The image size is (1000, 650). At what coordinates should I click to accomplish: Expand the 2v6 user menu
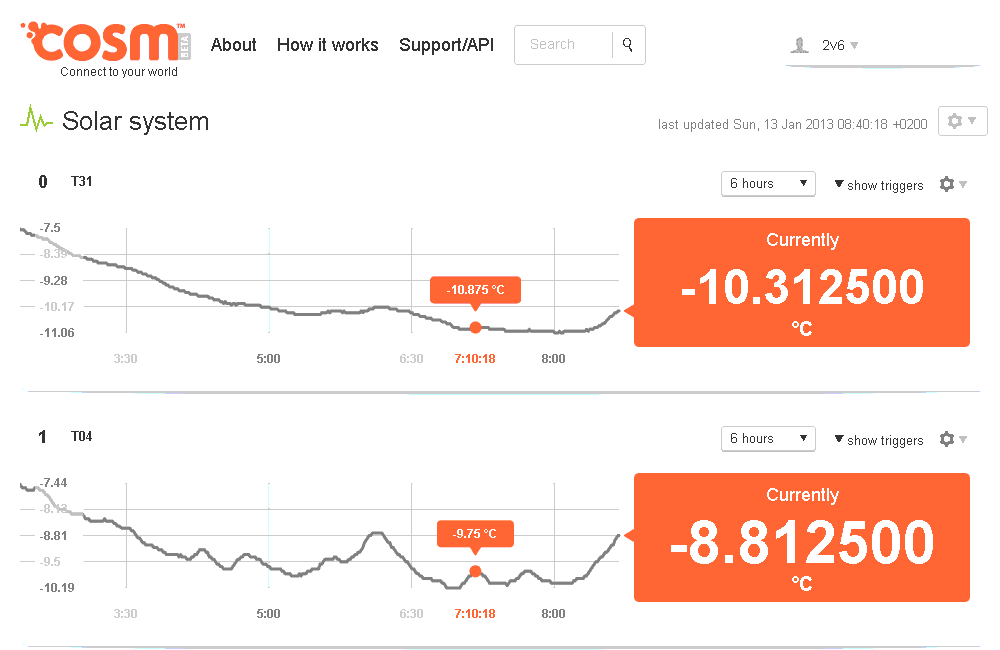click(x=840, y=45)
